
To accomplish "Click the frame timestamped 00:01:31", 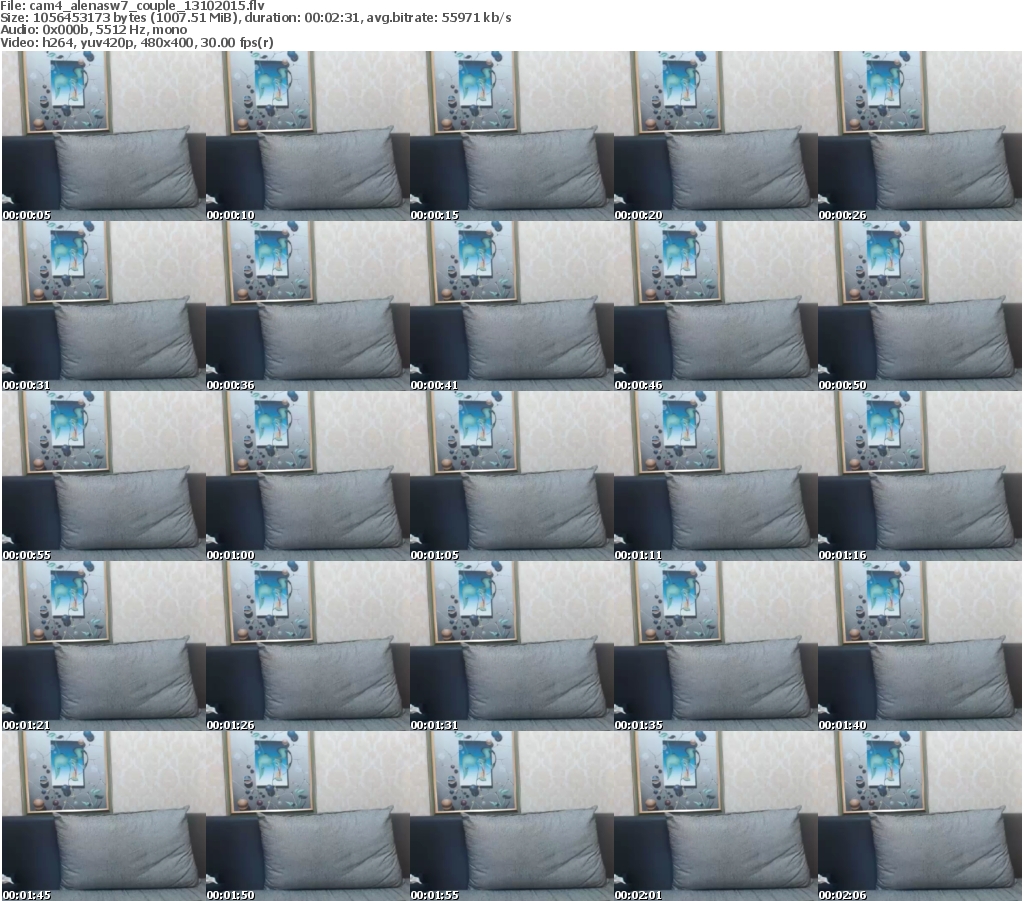I will [511, 646].
